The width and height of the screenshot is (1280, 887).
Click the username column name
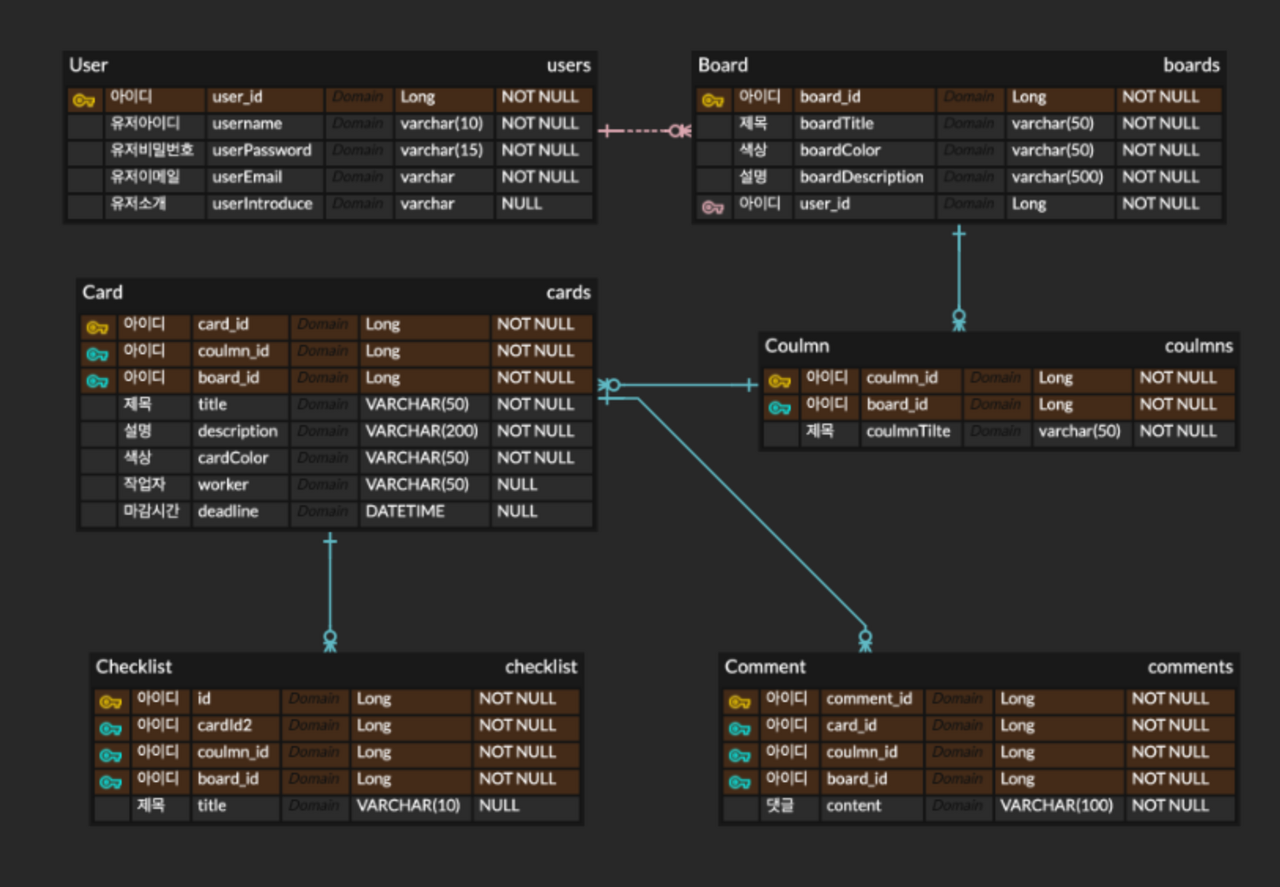247,124
